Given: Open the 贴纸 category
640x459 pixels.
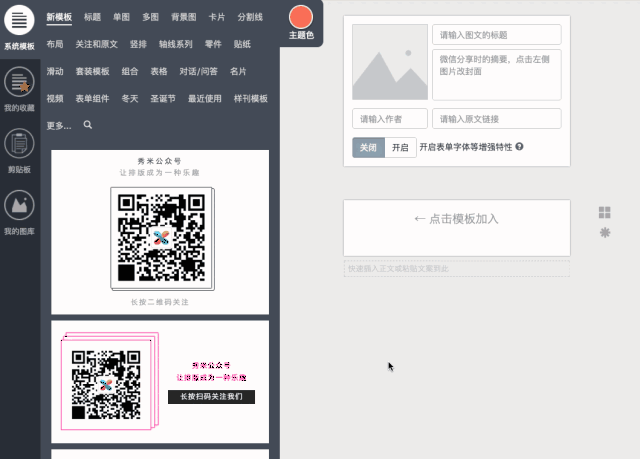Looking at the screenshot, I should (242, 44).
